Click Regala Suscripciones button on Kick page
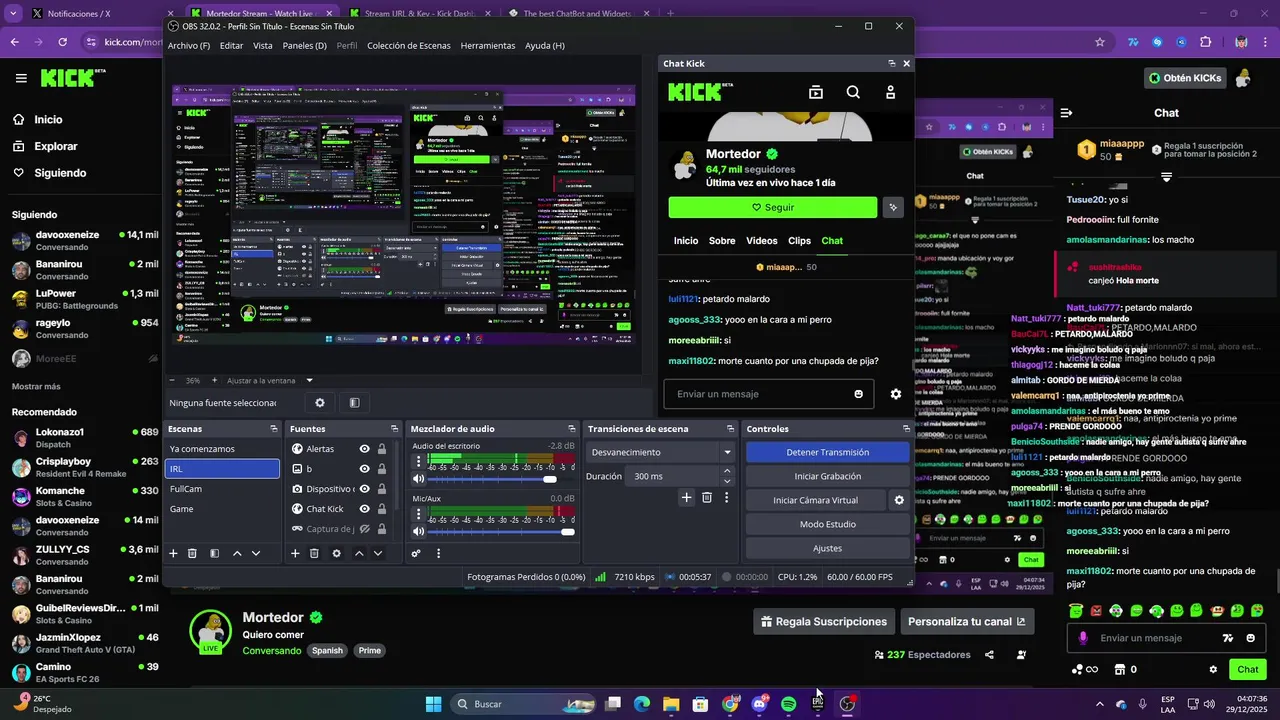The height and width of the screenshot is (720, 1280). click(x=823, y=621)
